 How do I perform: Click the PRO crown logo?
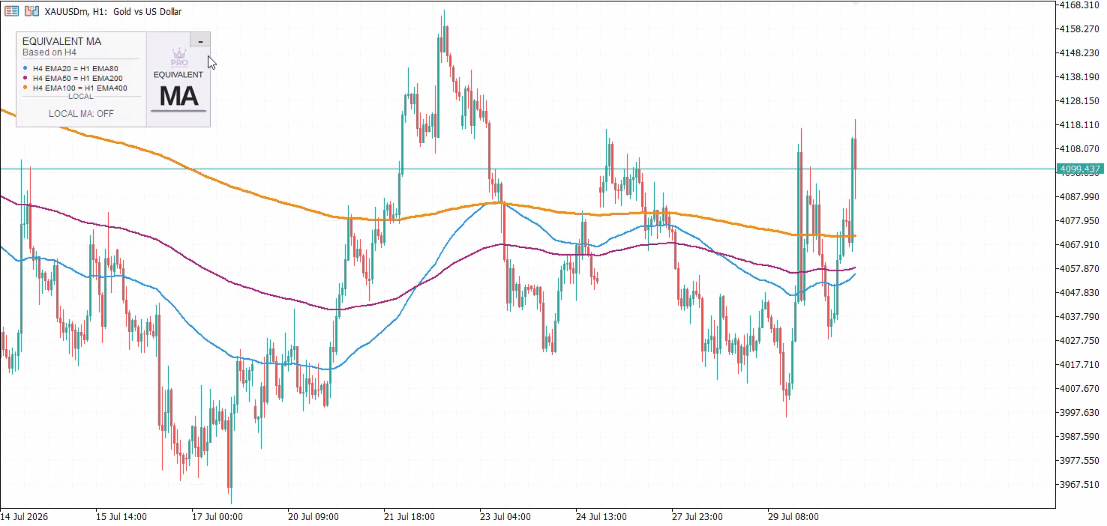[179, 58]
